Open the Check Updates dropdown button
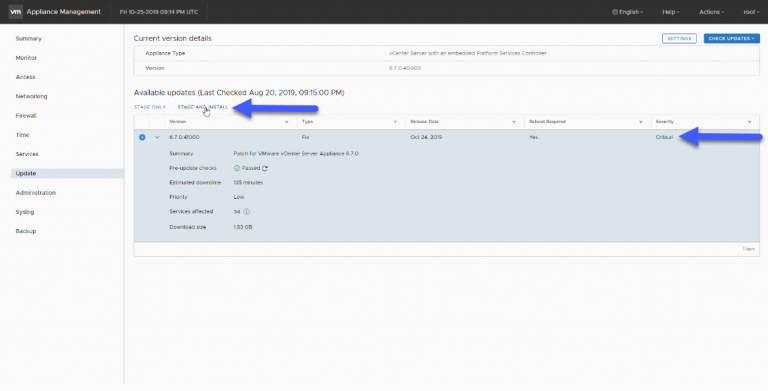768x391 pixels. 732,38
